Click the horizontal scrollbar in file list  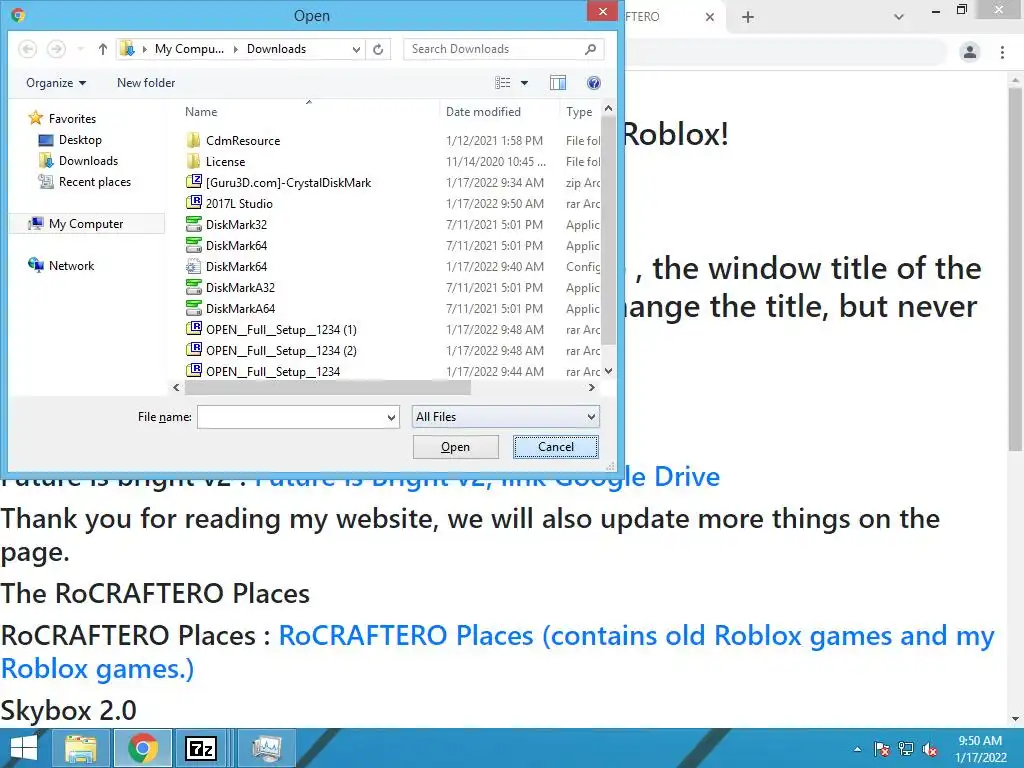click(328, 387)
